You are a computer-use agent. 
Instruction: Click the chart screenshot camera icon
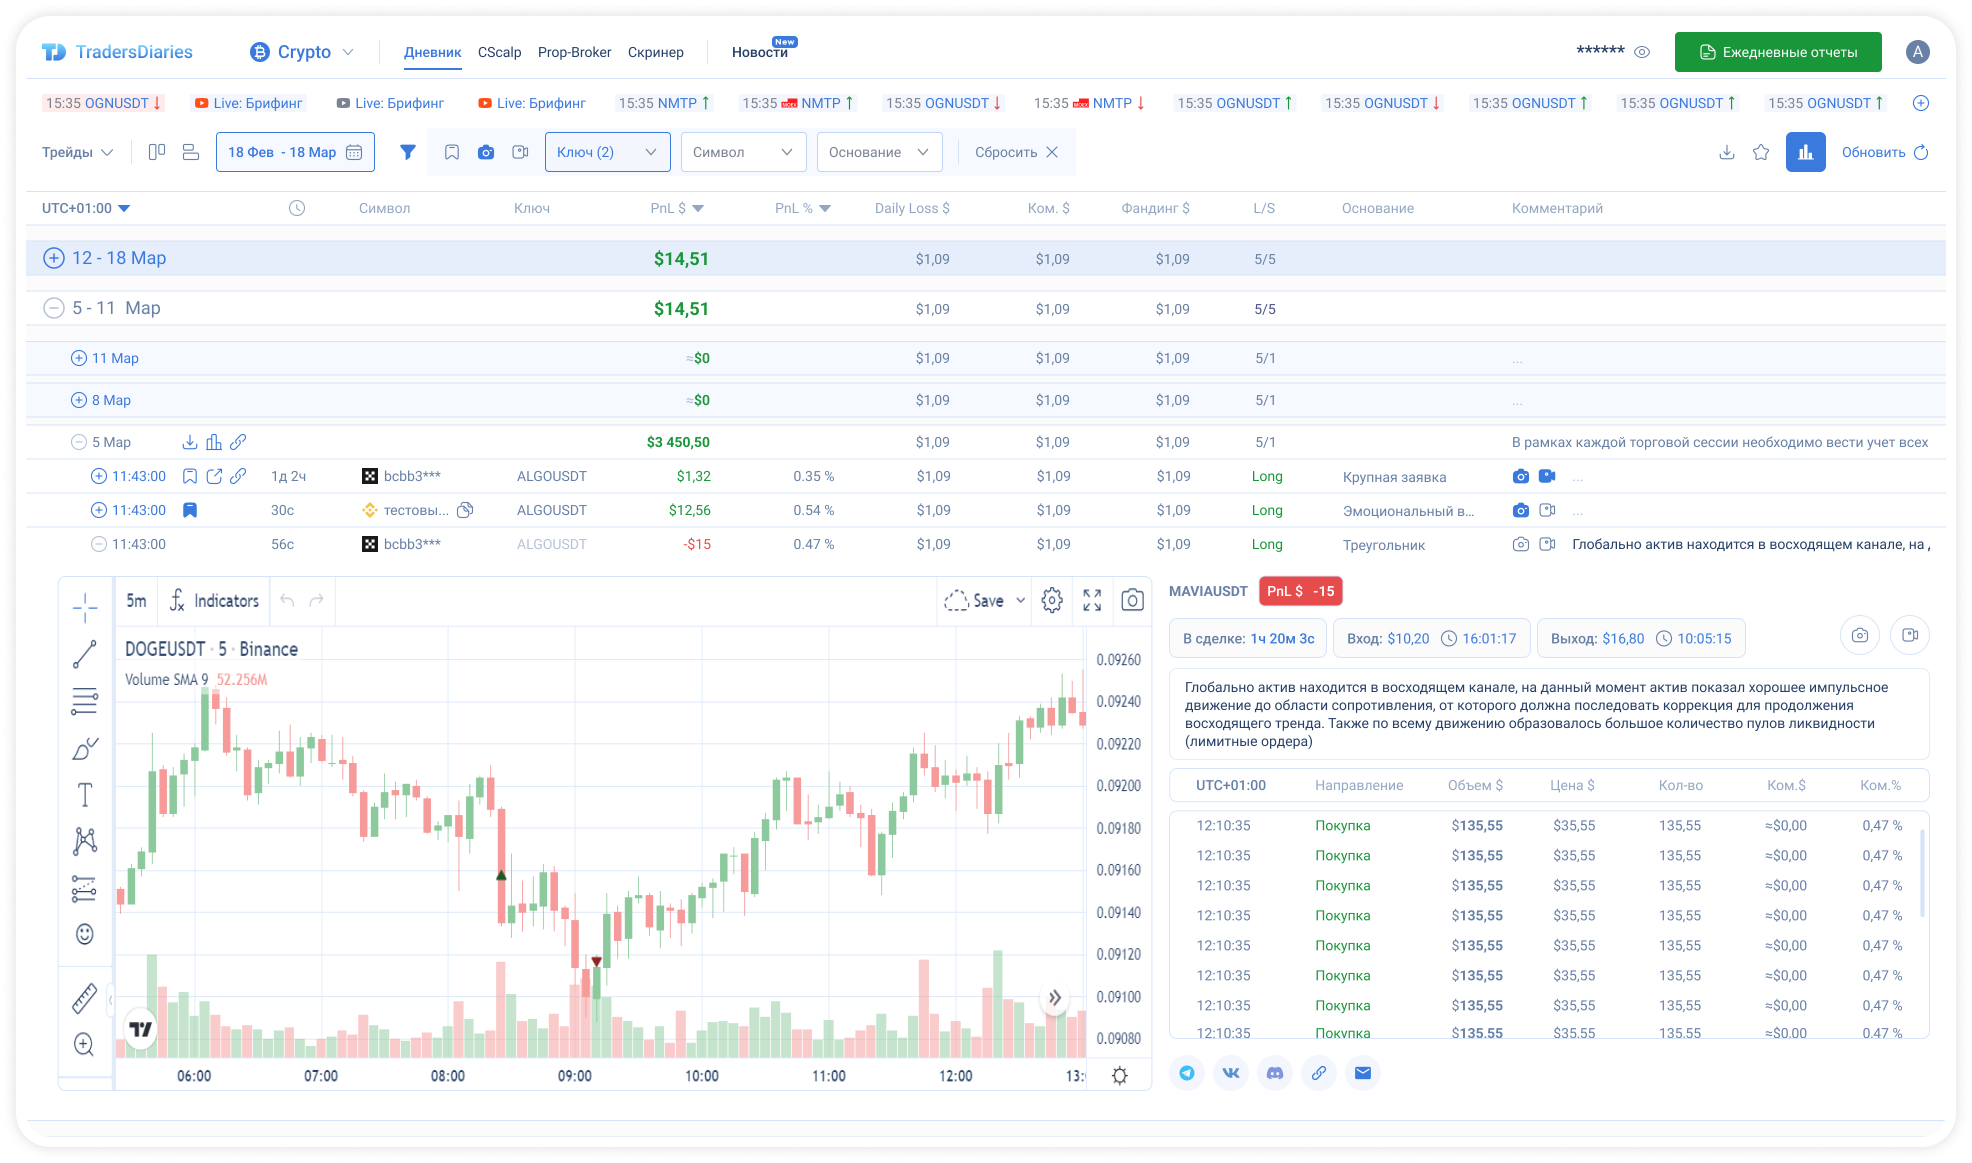(1132, 600)
